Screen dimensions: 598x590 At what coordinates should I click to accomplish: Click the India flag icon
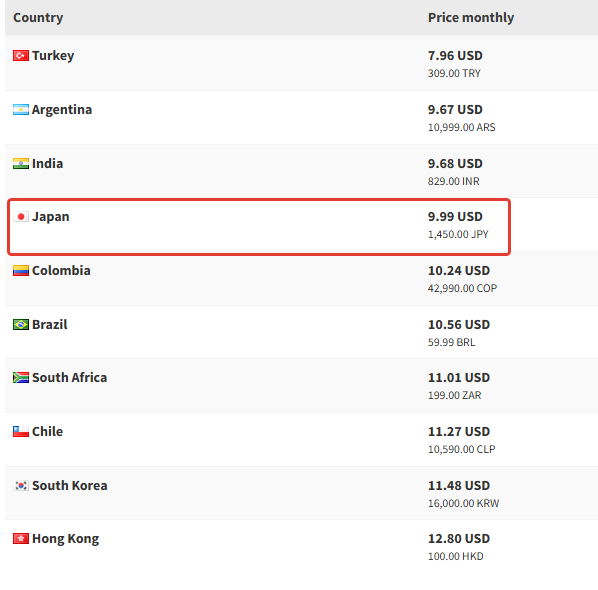(x=21, y=164)
